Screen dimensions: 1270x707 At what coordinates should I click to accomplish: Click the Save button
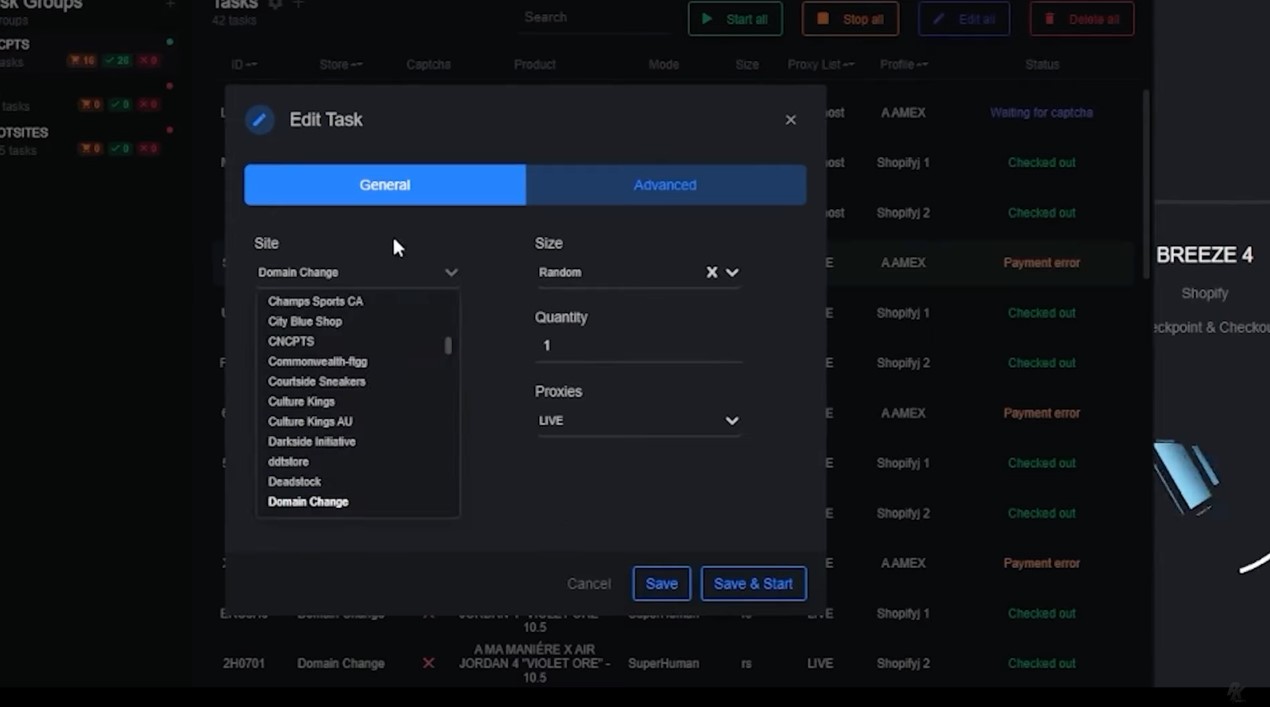coord(661,584)
